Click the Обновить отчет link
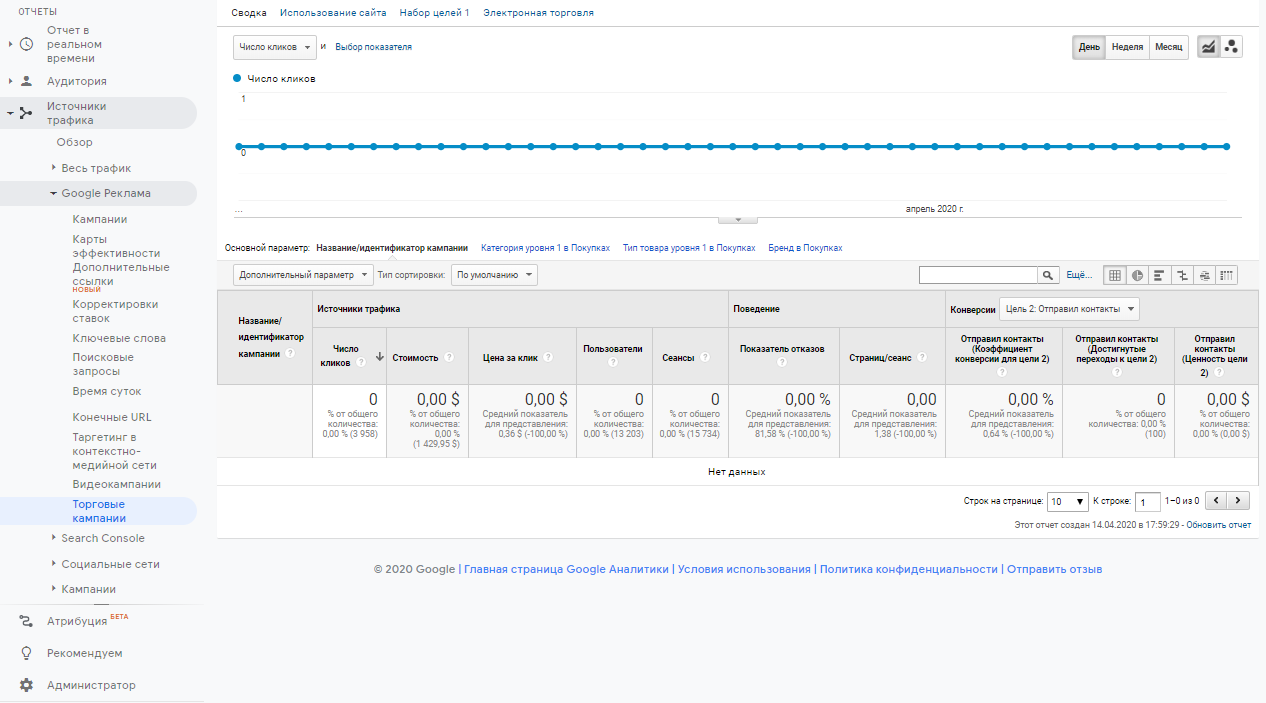This screenshot has width=1266, height=703. tap(1218, 524)
